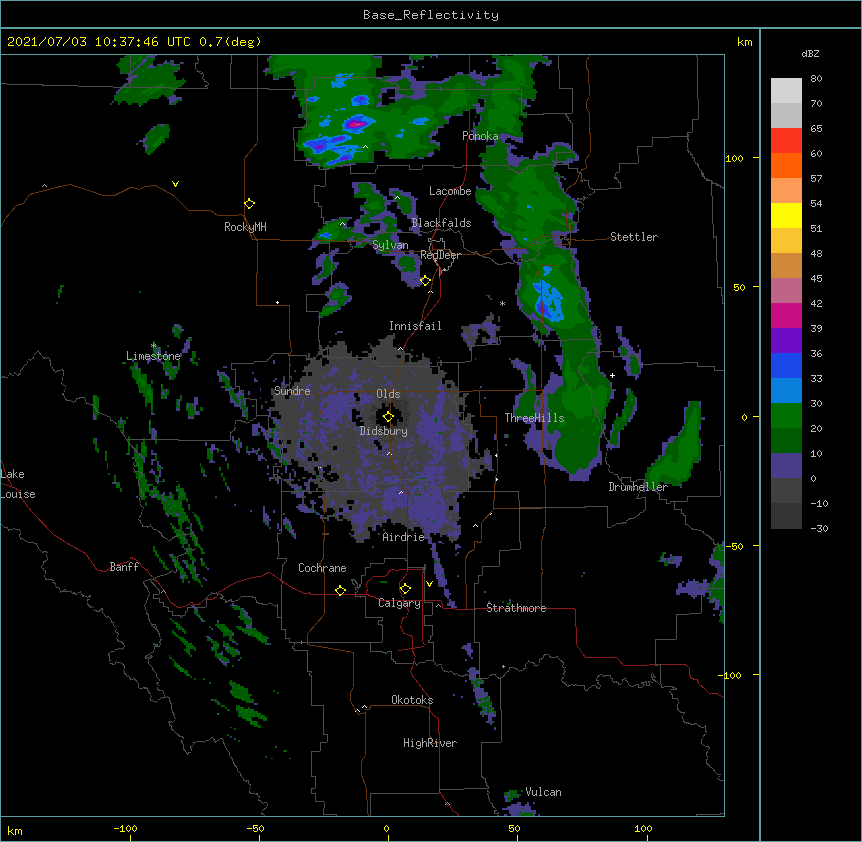Click the Strathmore town label
862x842 pixels.
tap(516, 608)
